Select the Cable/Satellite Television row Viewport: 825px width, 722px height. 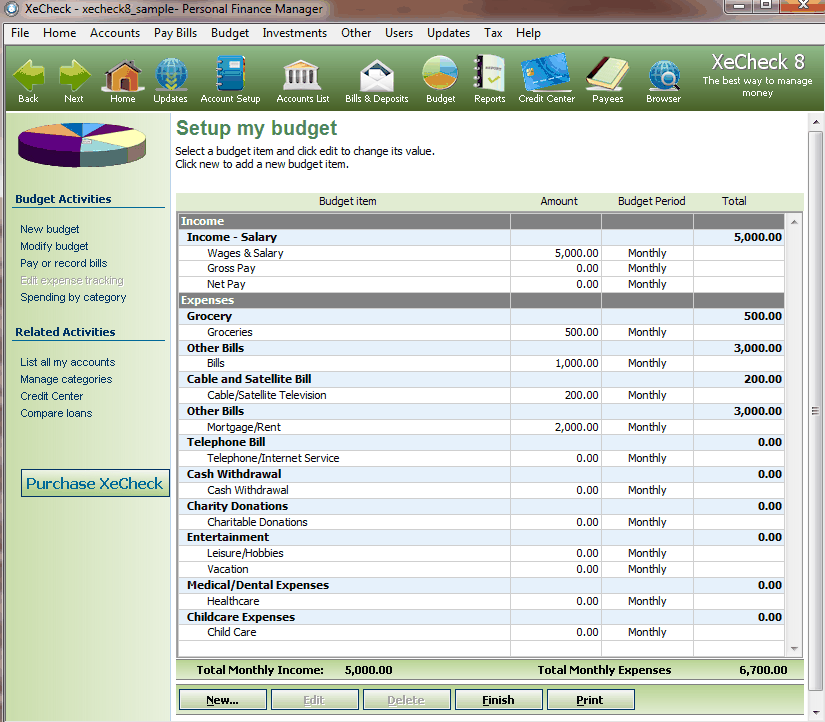point(481,395)
